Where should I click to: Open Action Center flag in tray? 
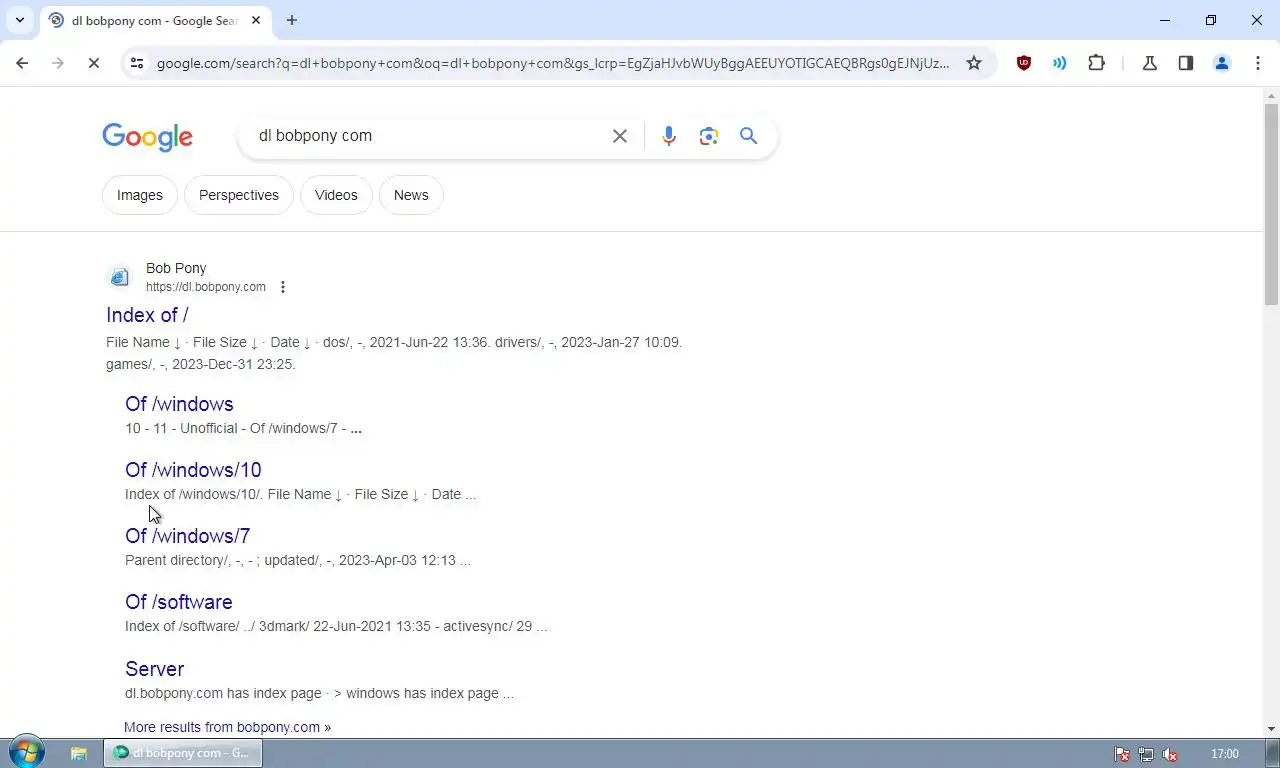pyautogui.click(x=1122, y=754)
